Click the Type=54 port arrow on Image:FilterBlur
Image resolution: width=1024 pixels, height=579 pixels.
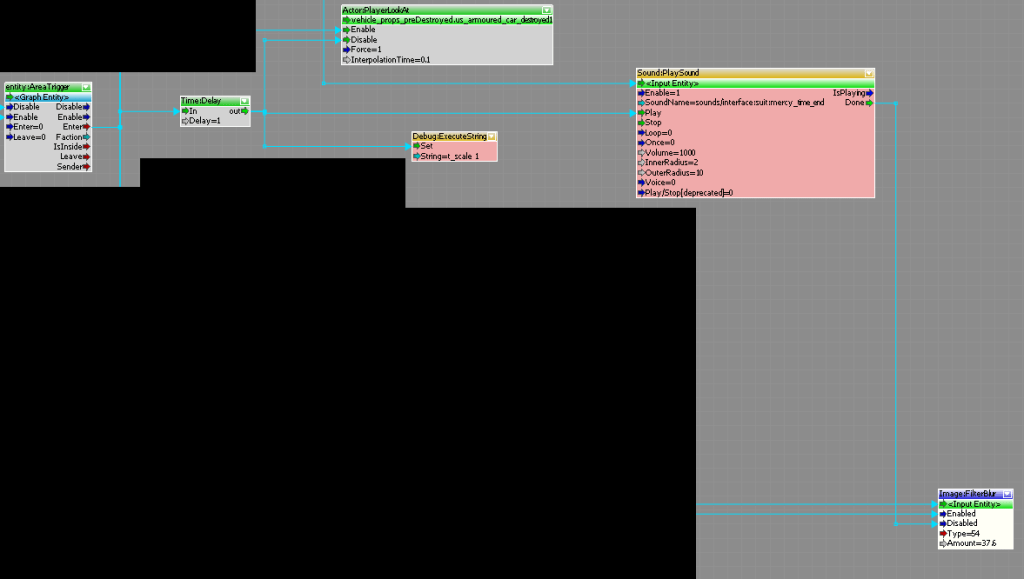coord(942,534)
